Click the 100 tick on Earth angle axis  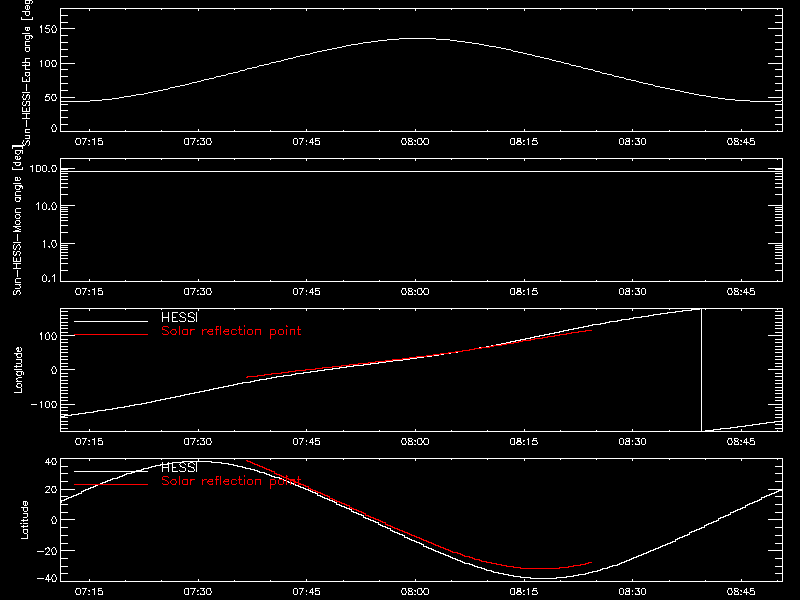pos(48,64)
